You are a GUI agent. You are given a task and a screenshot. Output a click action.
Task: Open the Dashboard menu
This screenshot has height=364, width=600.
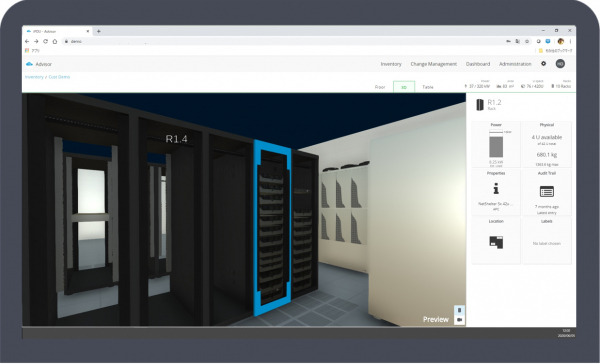478,64
